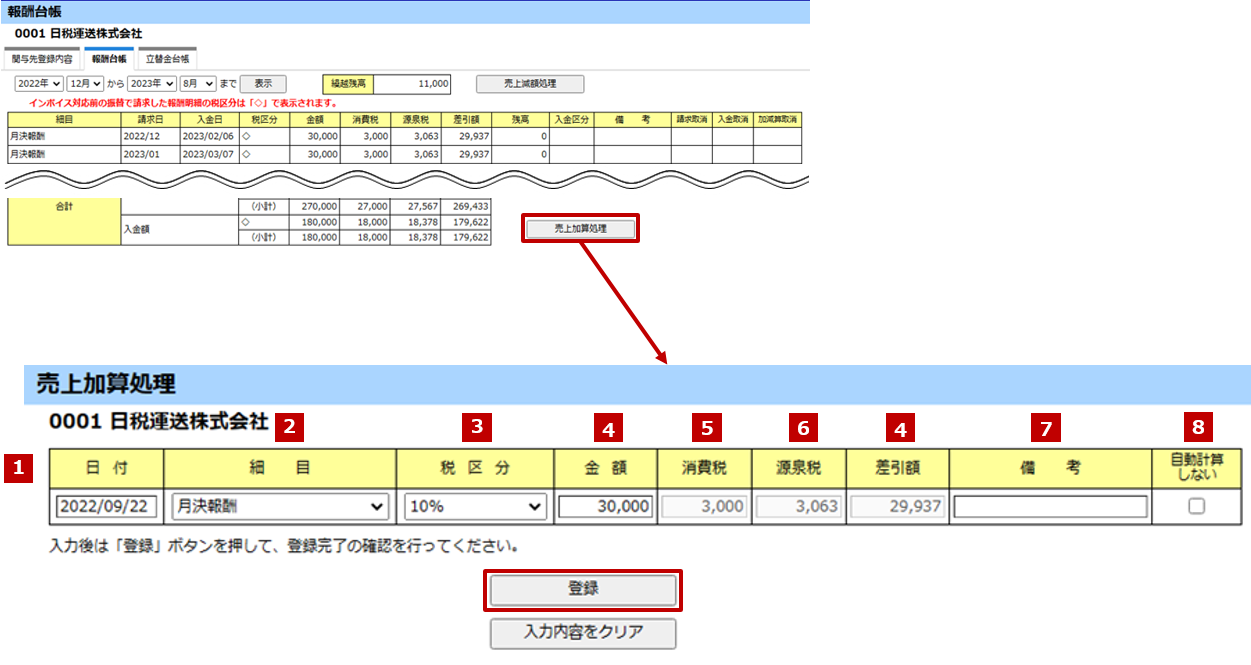Open the start year dropdown showing 2022年
This screenshot has height=665, width=1251.
tap(39, 84)
